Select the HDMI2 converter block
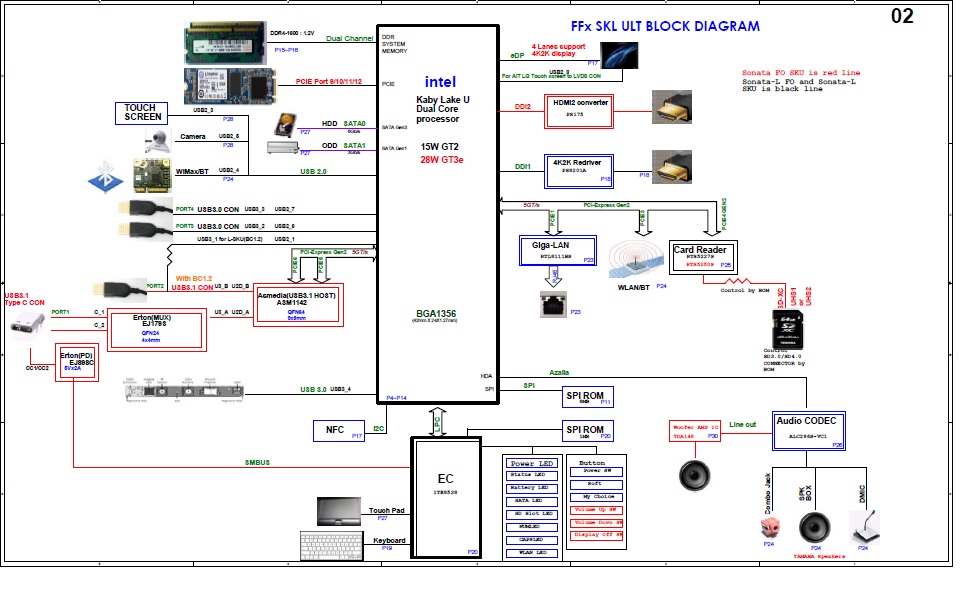Screen dimensions: 964x602 coord(579,111)
